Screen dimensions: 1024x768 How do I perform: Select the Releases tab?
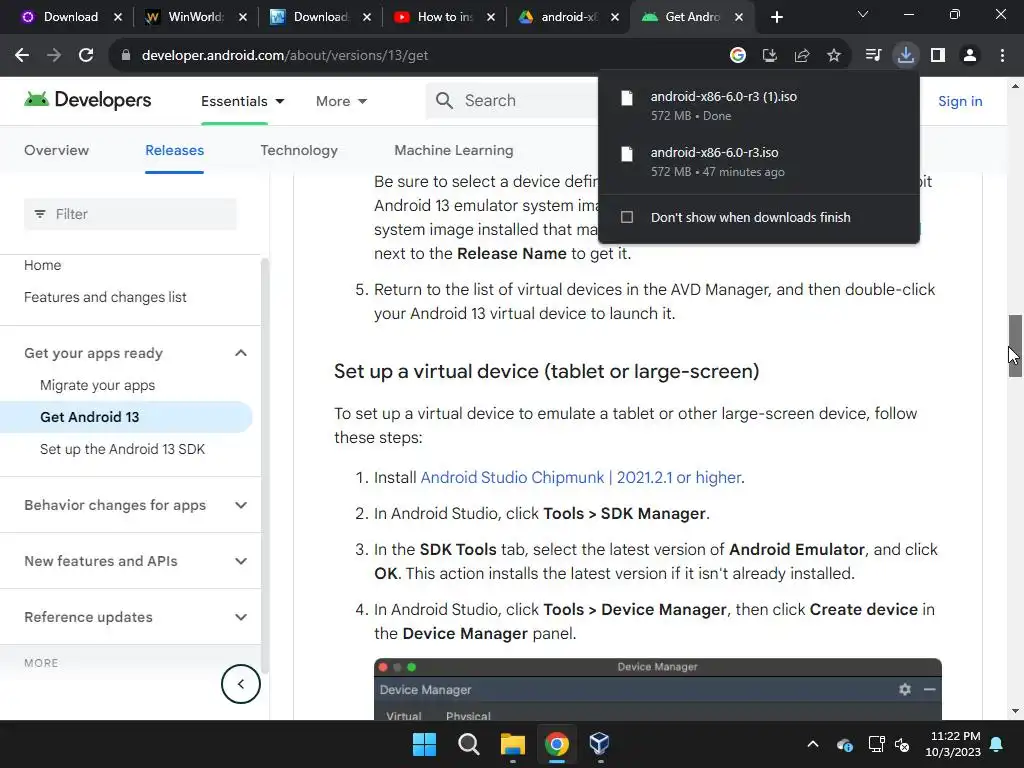click(x=174, y=150)
